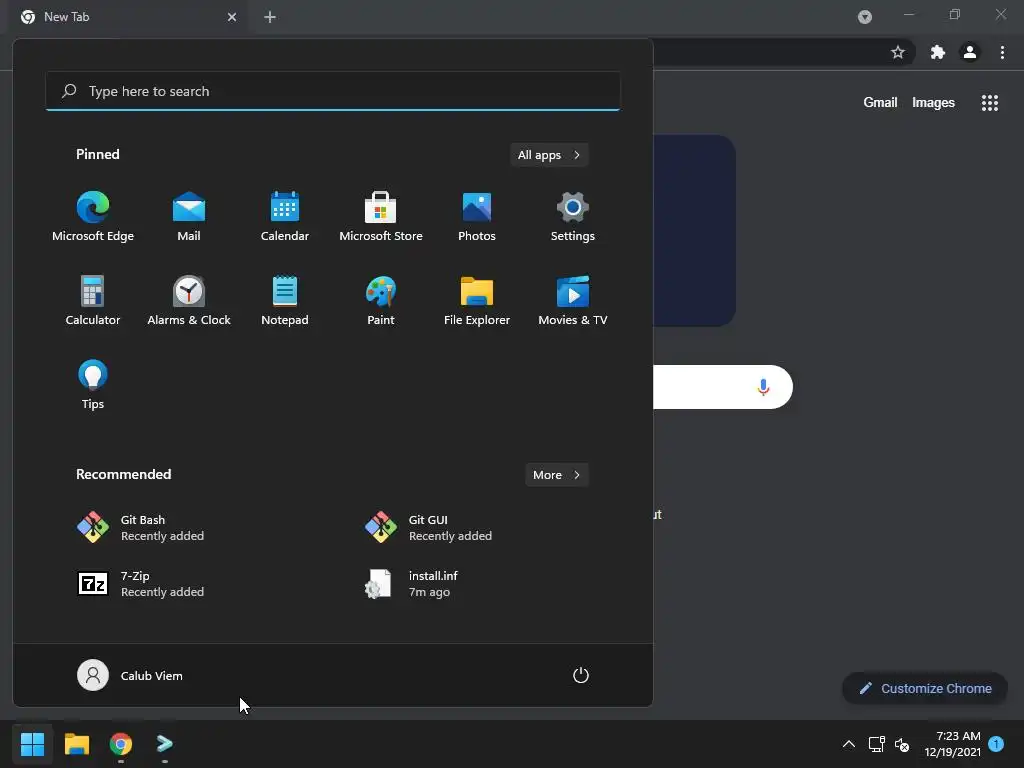Screen dimensions: 1024x768
Task: Launch the Photos app
Action: coord(477,217)
